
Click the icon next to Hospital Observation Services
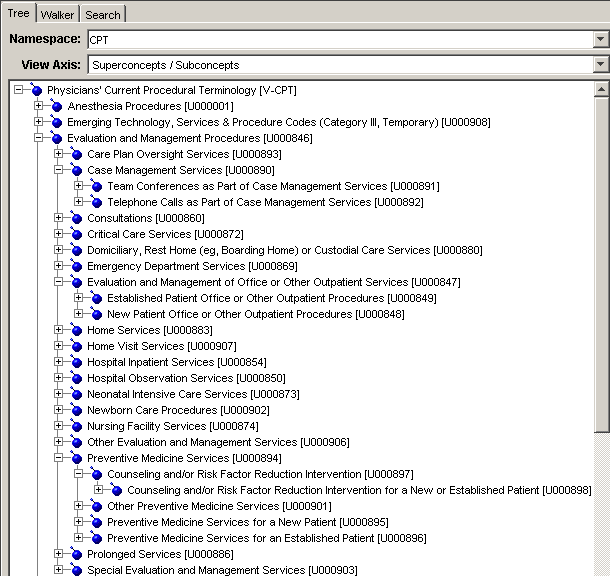pyautogui.click(x=77, y=378)
